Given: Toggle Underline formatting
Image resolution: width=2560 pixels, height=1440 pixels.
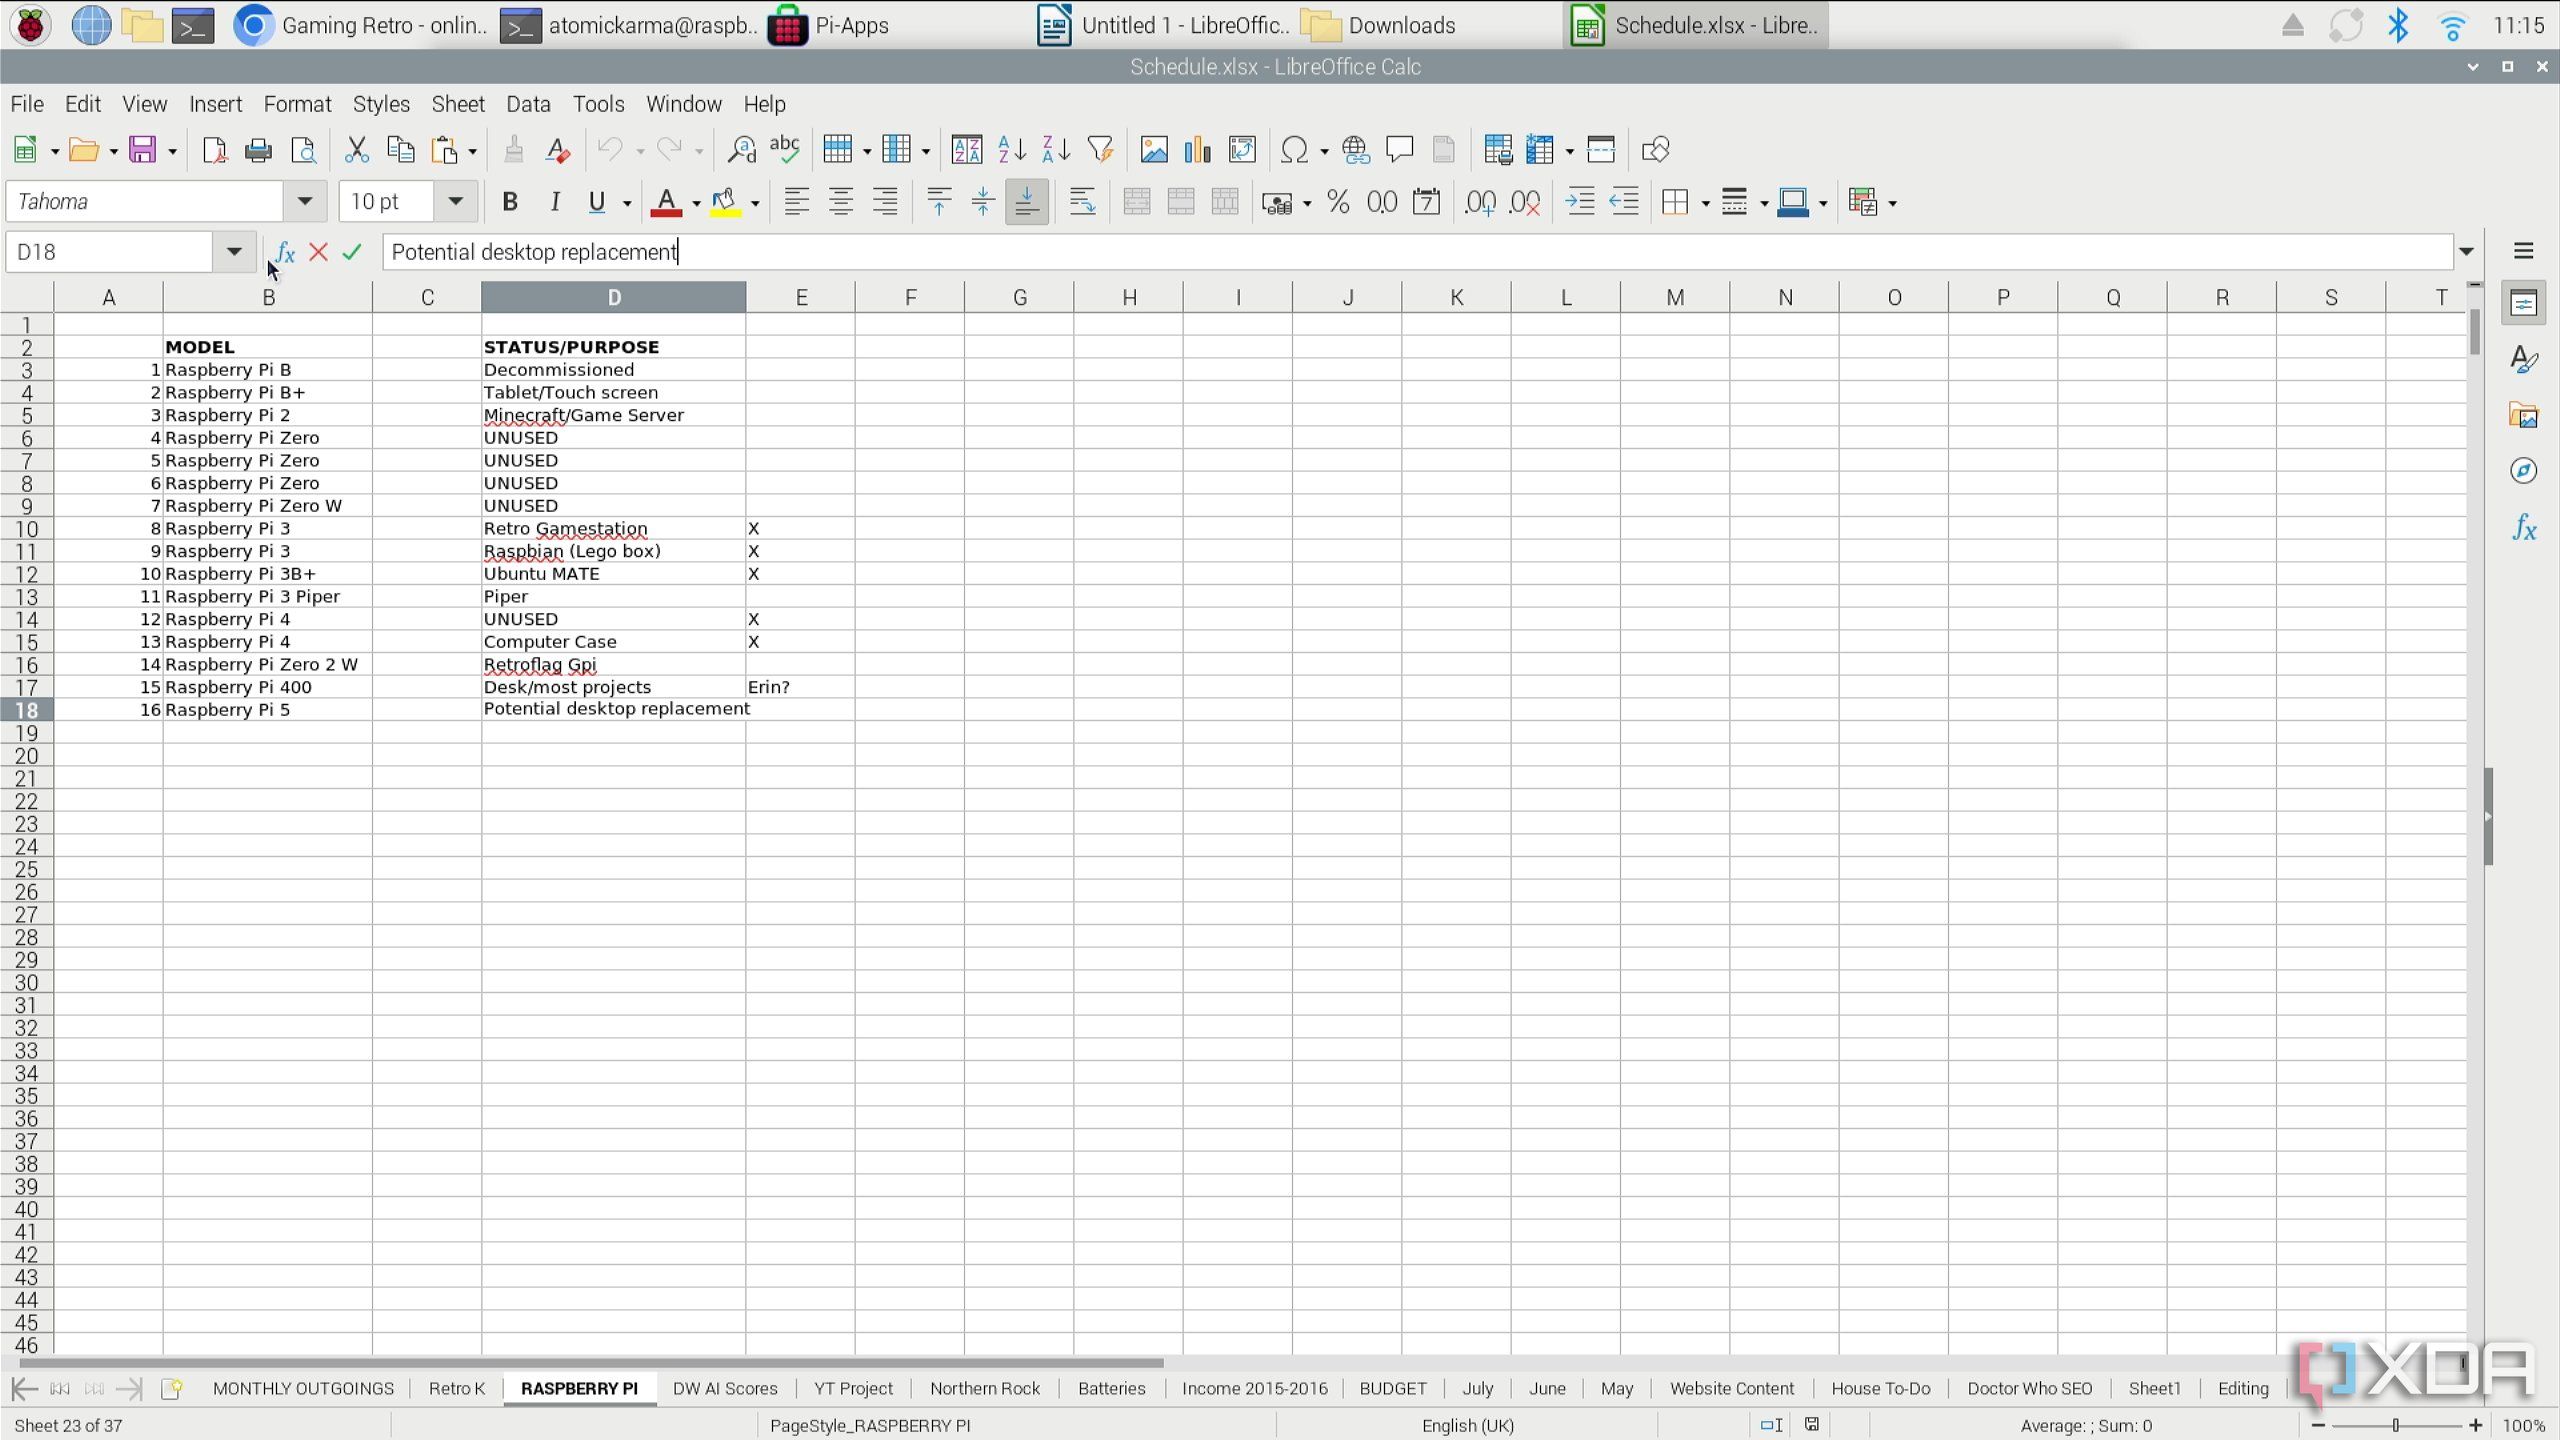Looking at the screenshot, I should tap(597, 202).
